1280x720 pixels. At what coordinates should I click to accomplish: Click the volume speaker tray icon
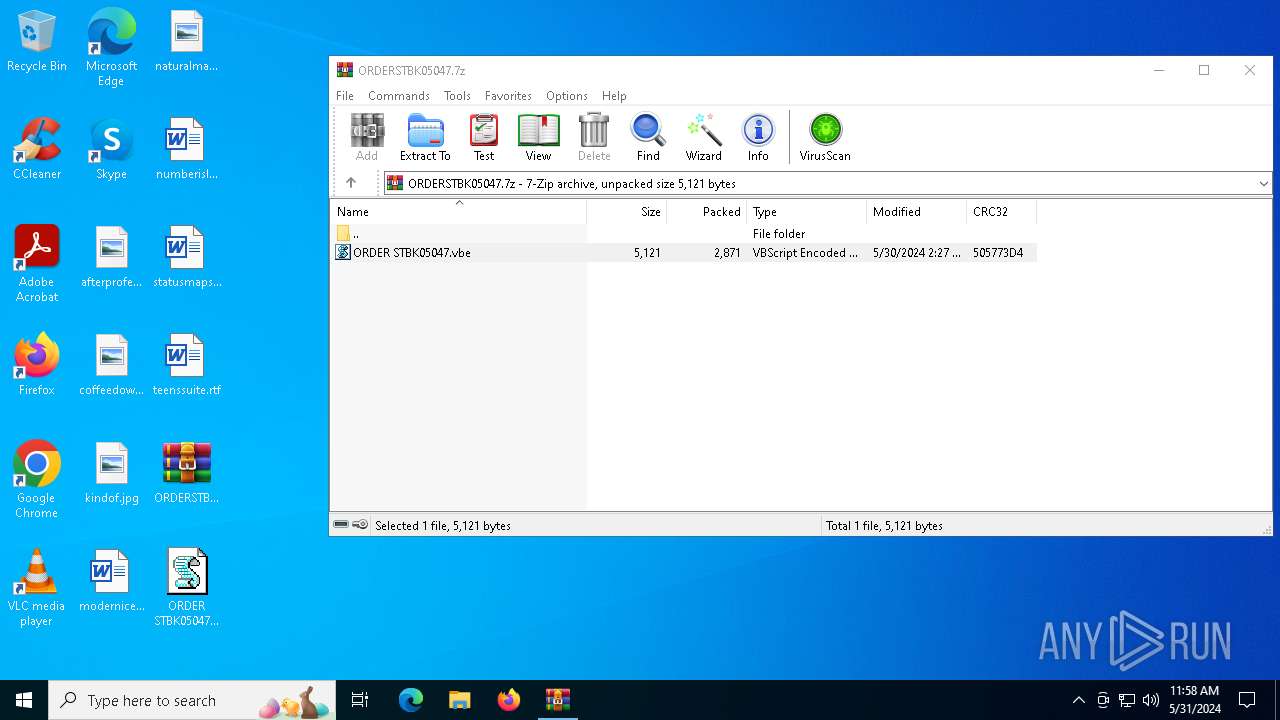point(1151,700)
